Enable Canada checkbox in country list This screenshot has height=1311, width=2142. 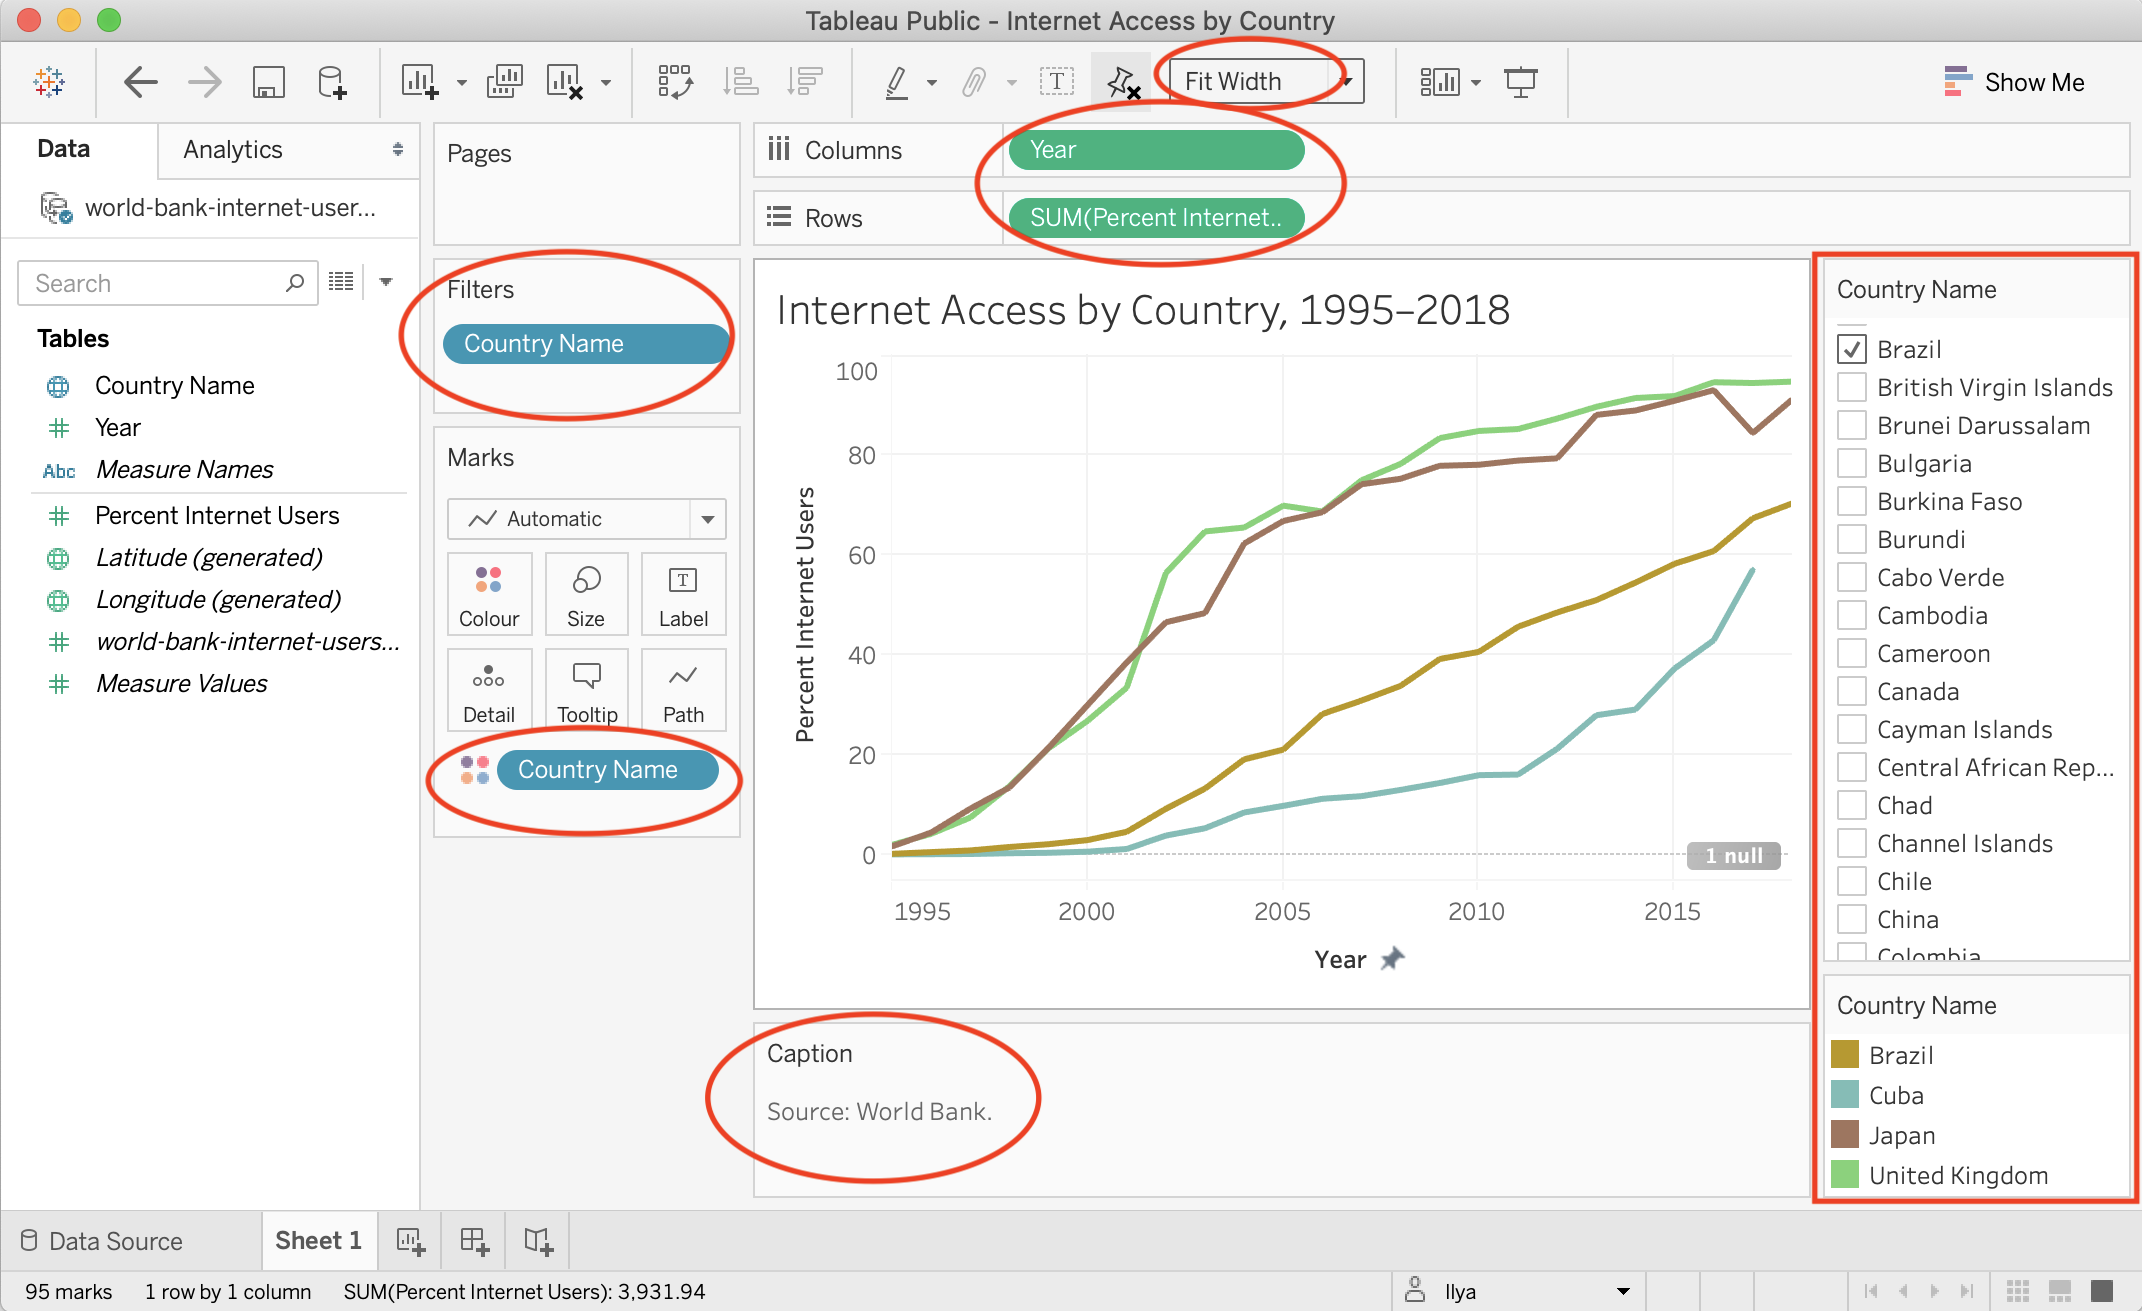pyautogui.click(x=1848, y=691)
